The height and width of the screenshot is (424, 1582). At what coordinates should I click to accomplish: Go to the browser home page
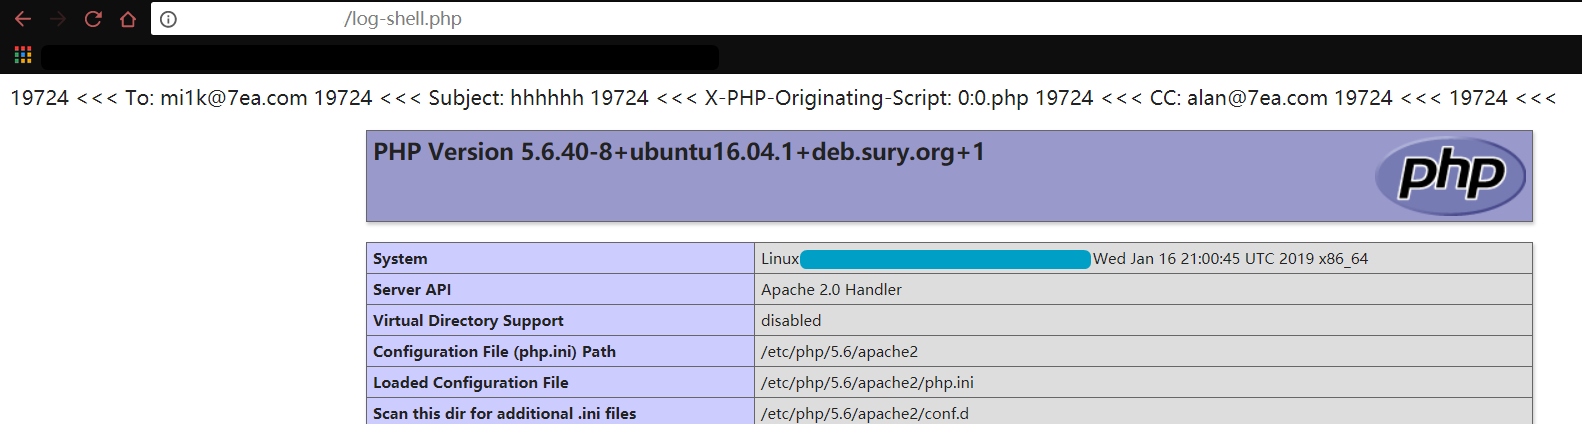128,19
